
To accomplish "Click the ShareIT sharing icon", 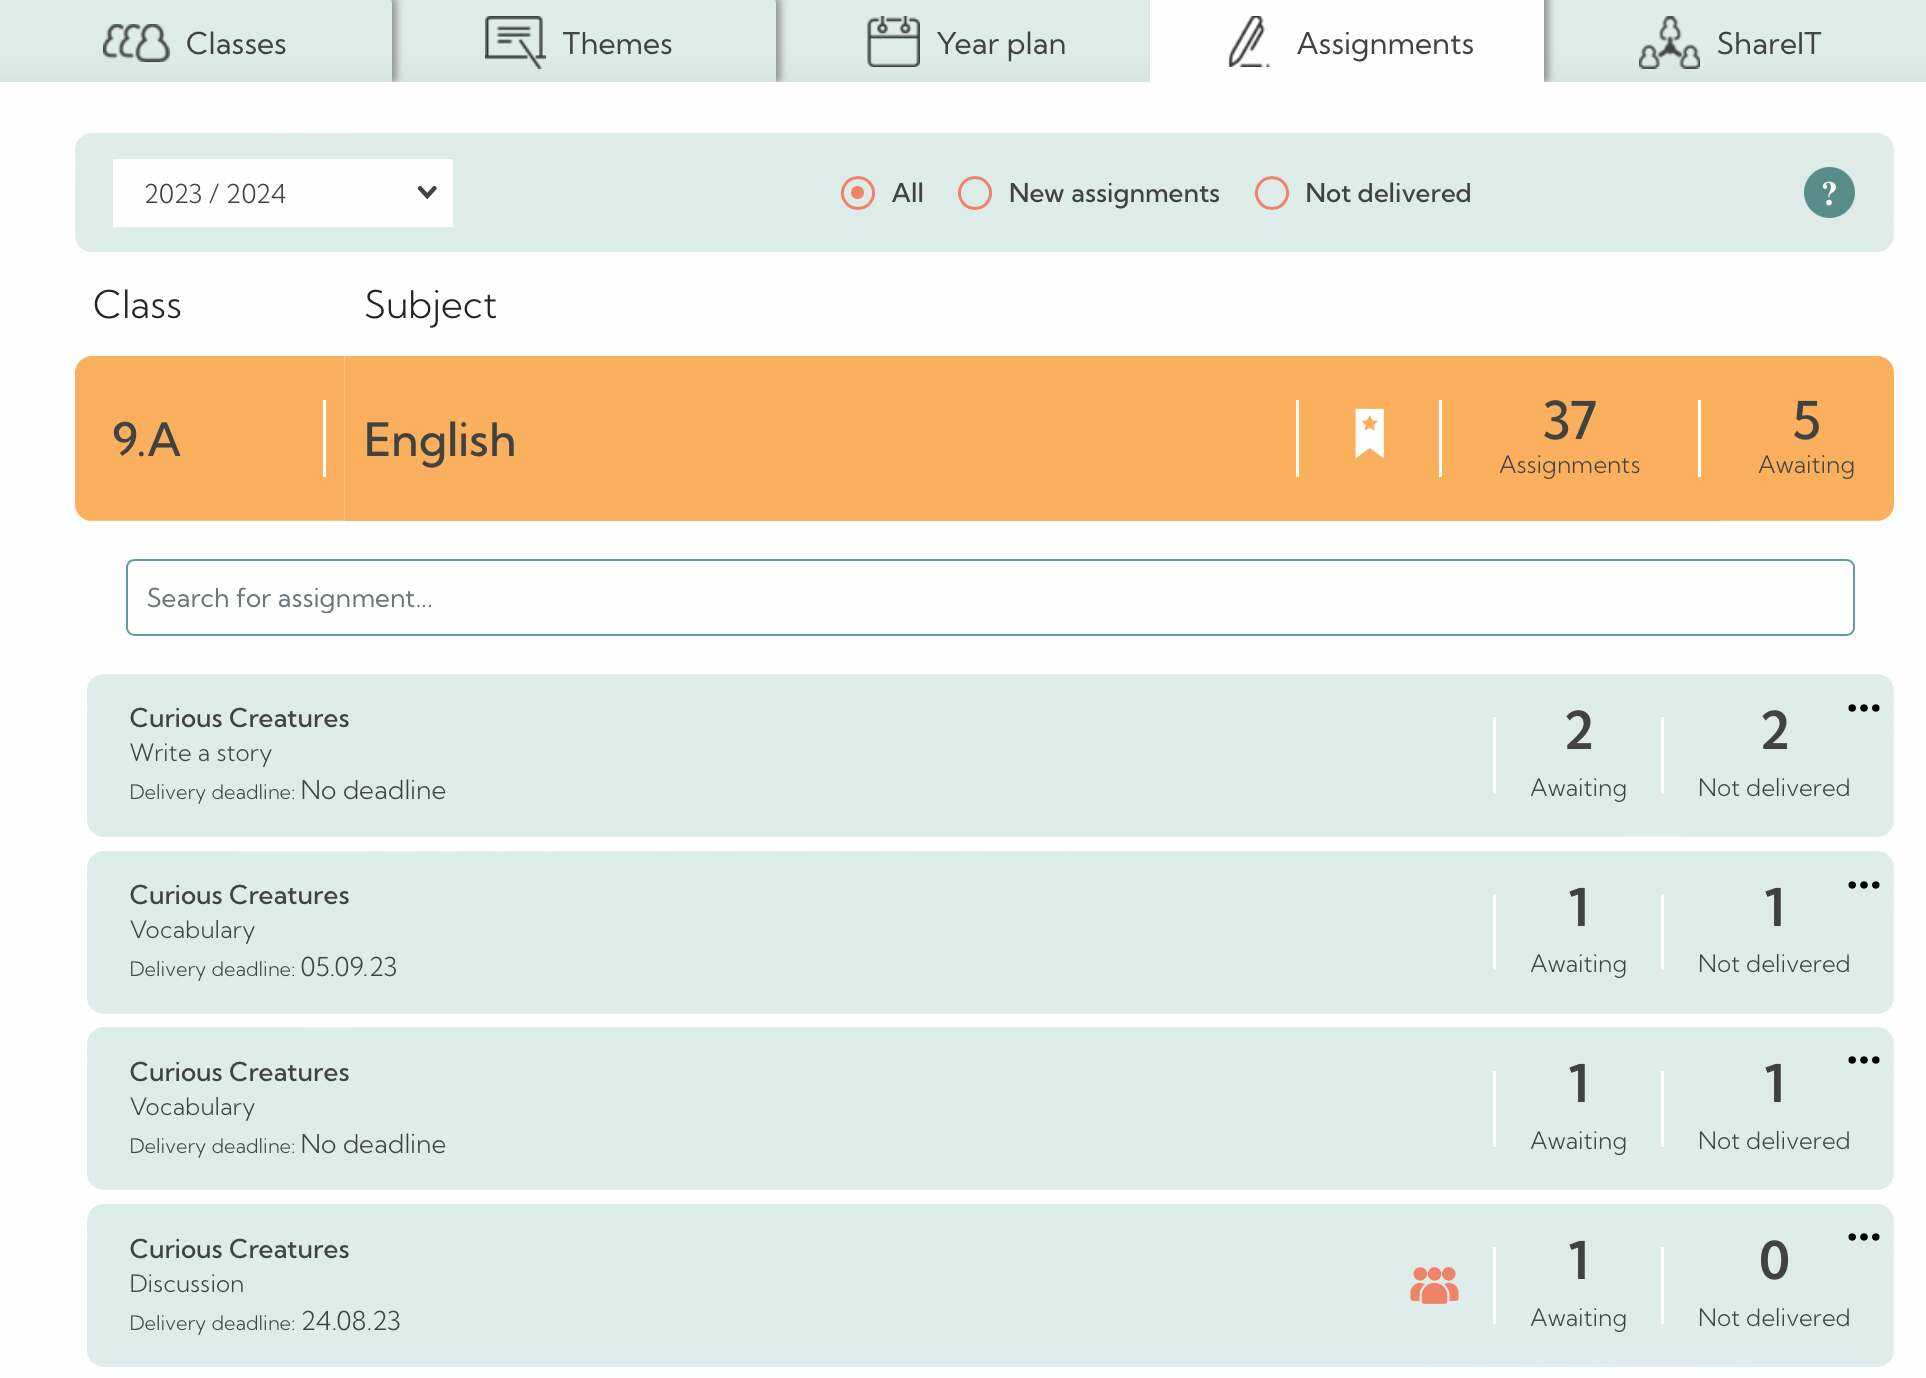I will point(1668,42).
